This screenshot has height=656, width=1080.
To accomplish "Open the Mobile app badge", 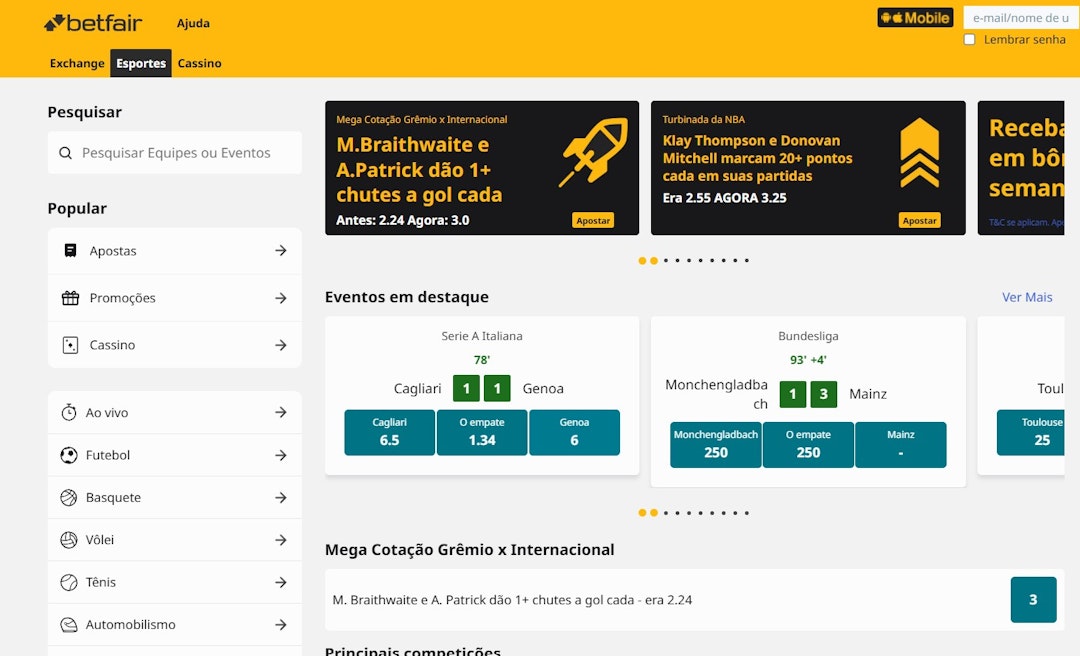I will [x=915, y=18].
